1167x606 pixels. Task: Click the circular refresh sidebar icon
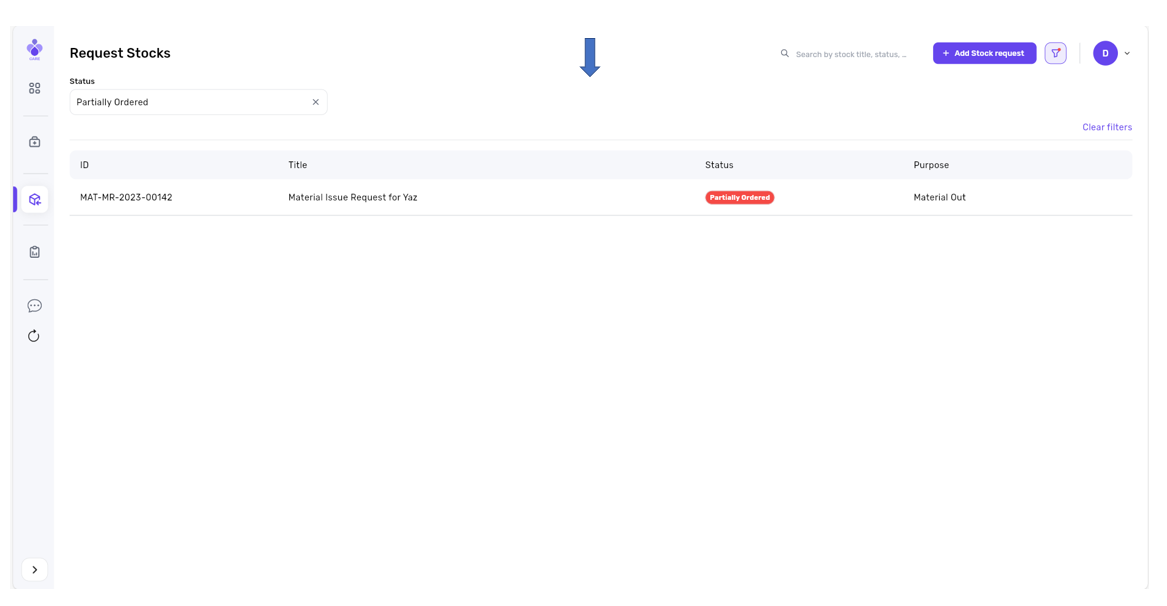(x=34, y=336)
